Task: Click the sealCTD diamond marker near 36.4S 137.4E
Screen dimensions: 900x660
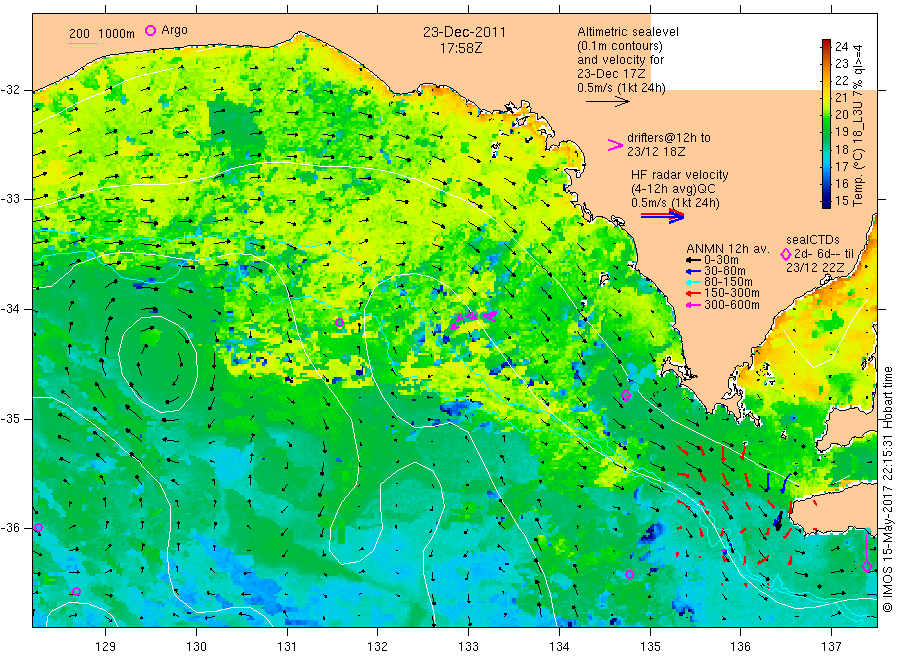Action: coord(867,566)
